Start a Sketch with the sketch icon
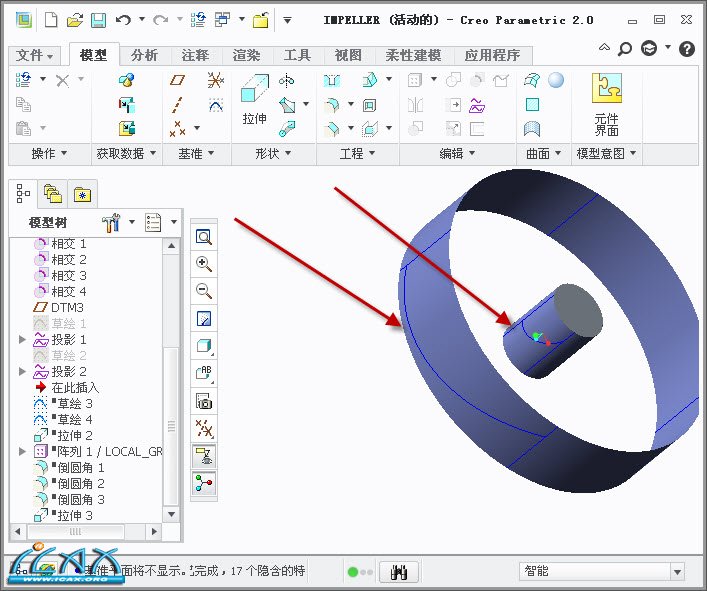The height and width of the screenshot is (591, 707). click(216, 105)
